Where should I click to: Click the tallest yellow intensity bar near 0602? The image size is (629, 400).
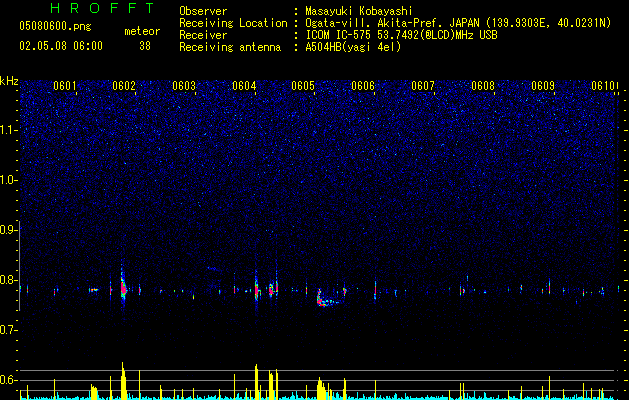coord(123,381)
